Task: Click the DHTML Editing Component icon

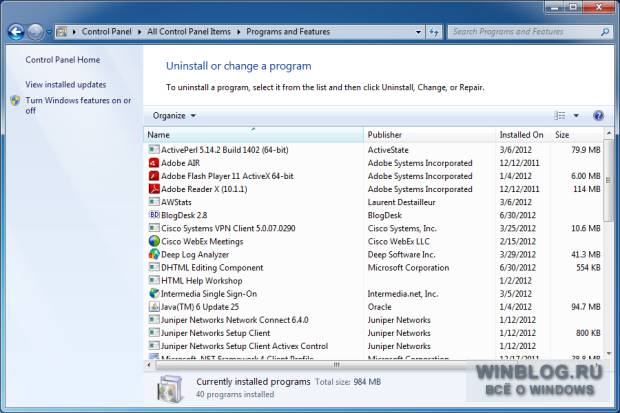Action: point(154,267)
